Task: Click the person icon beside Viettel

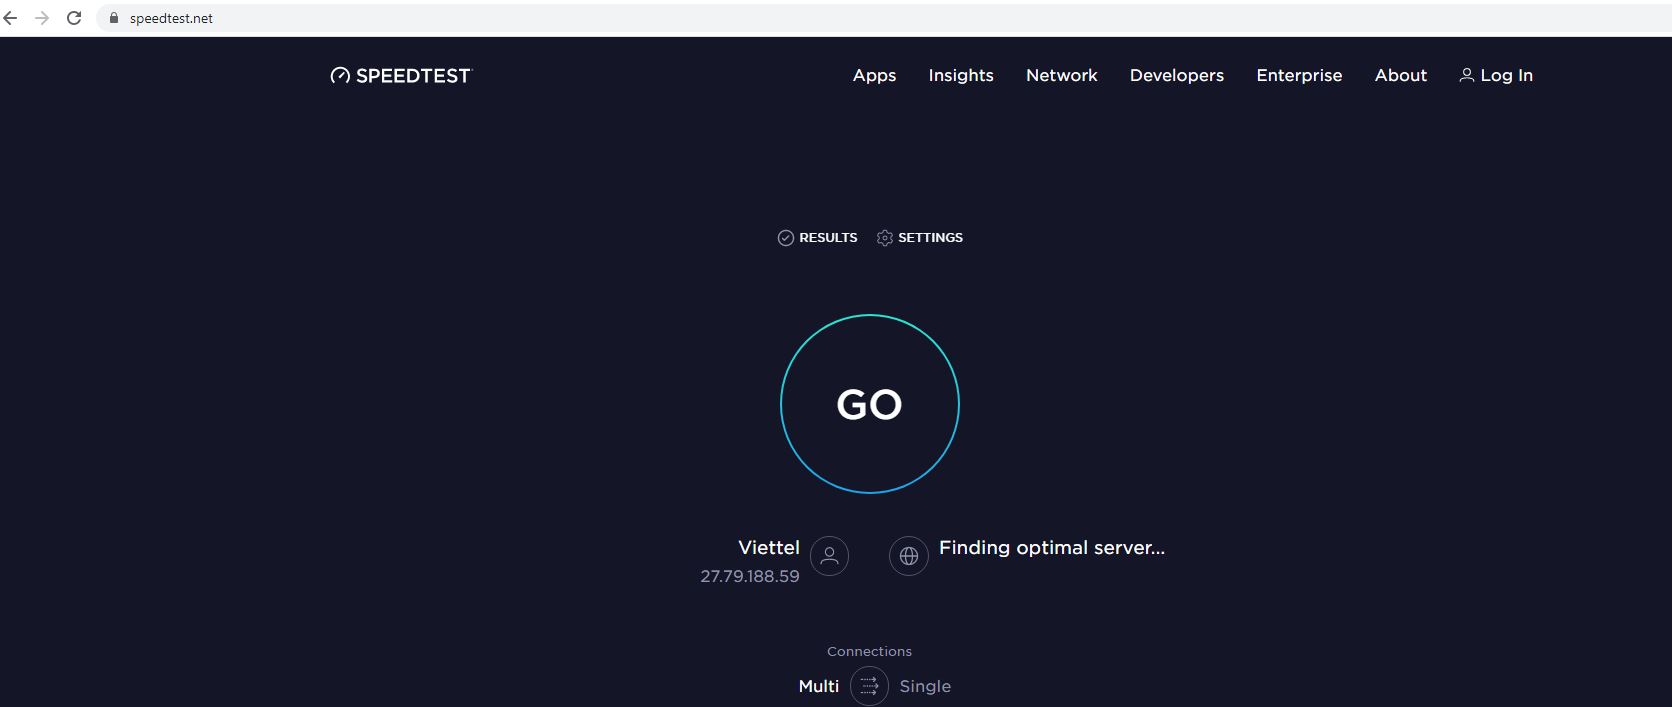Action: tap(829, 556)
